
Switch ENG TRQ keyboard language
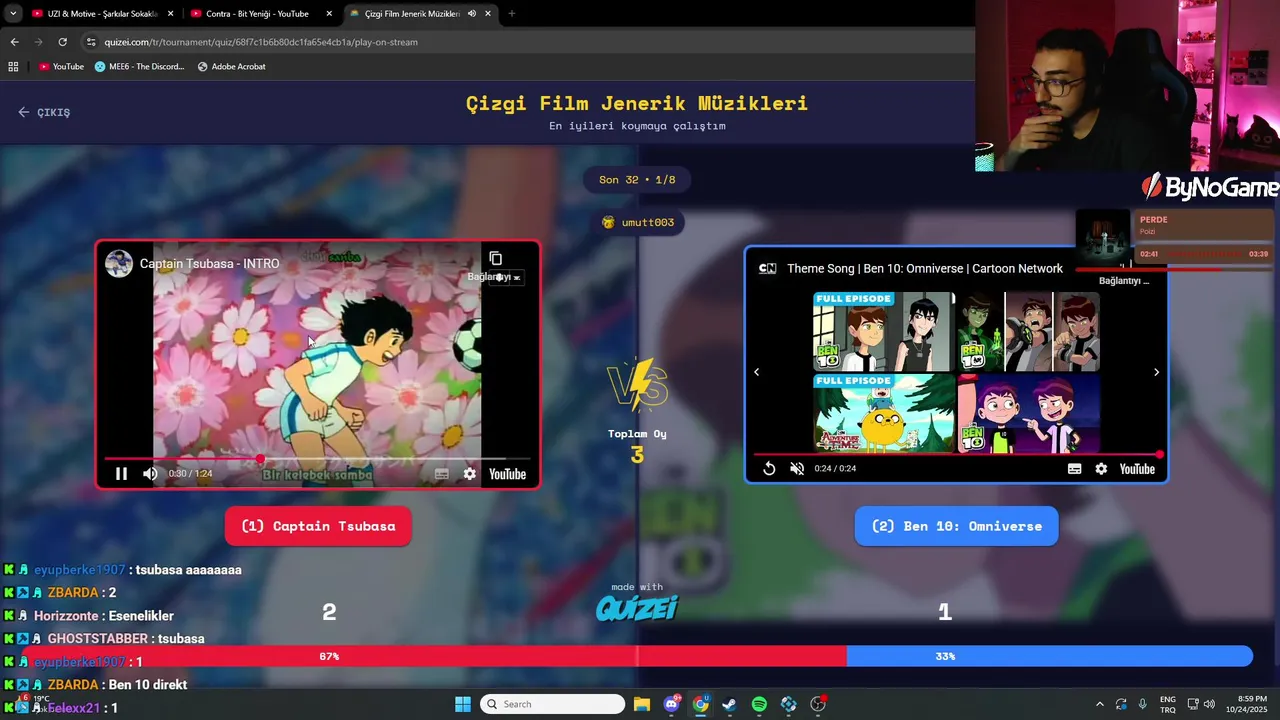pos(1168,704)
